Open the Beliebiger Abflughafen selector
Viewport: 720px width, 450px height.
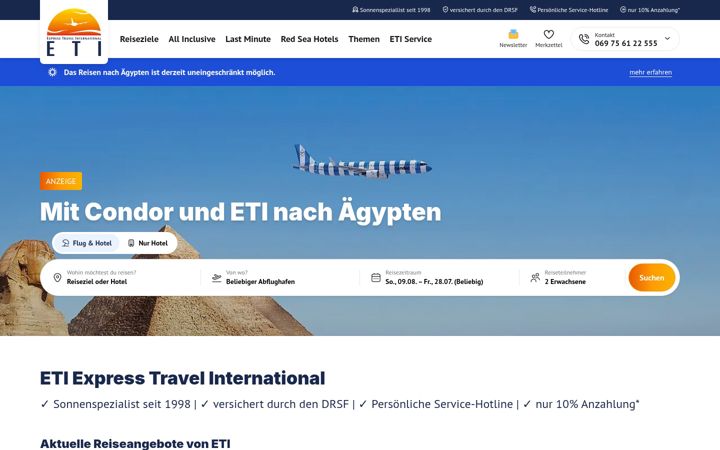pyautogui.click(x=280, y=277)
